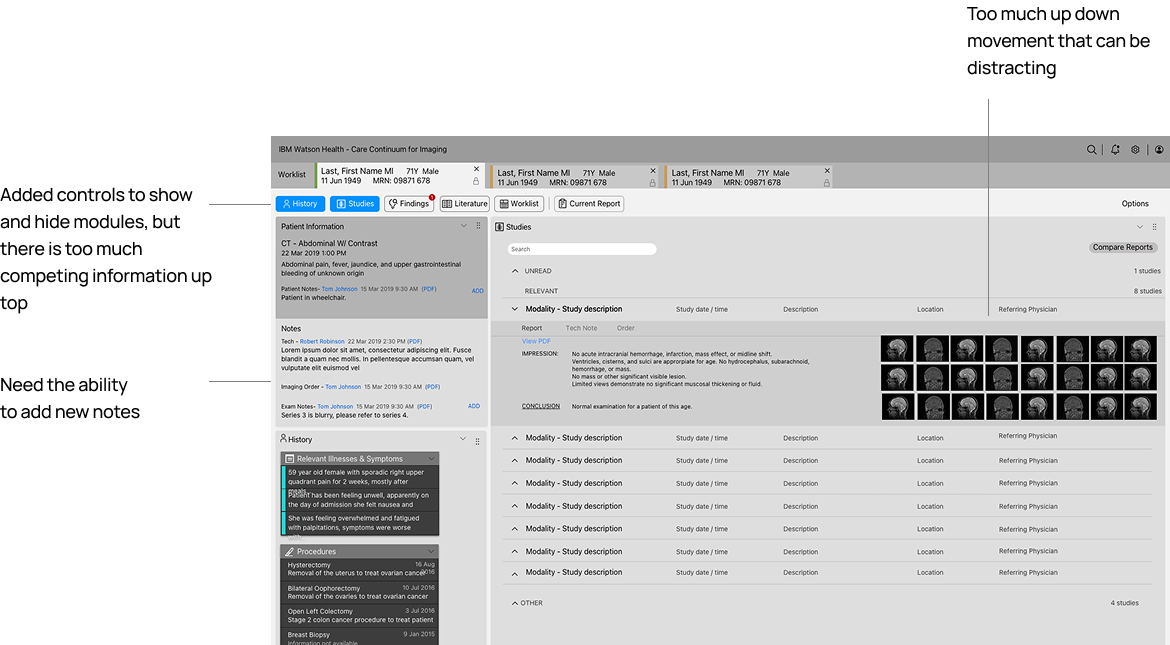
Task: Grab the Patient Information panel drag handle
Action: pyautogui.click(x=478, y=225)
